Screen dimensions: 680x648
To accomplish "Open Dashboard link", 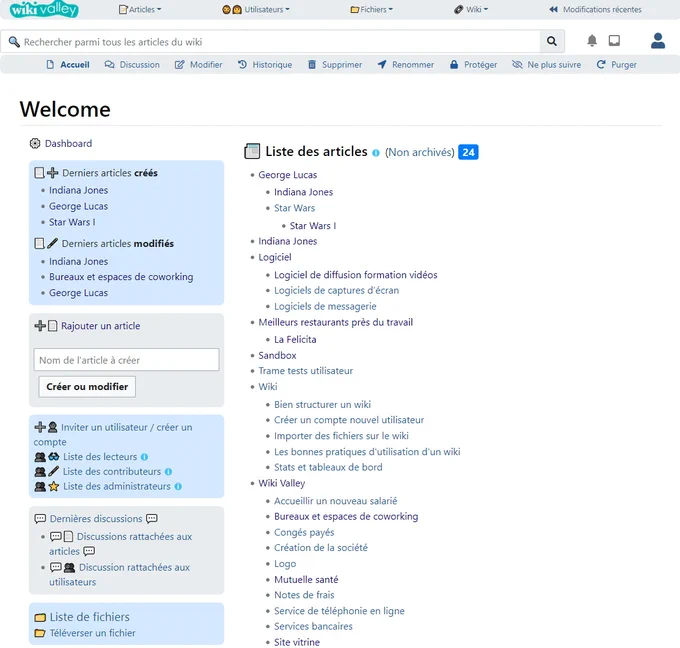I will click(68, 144).
